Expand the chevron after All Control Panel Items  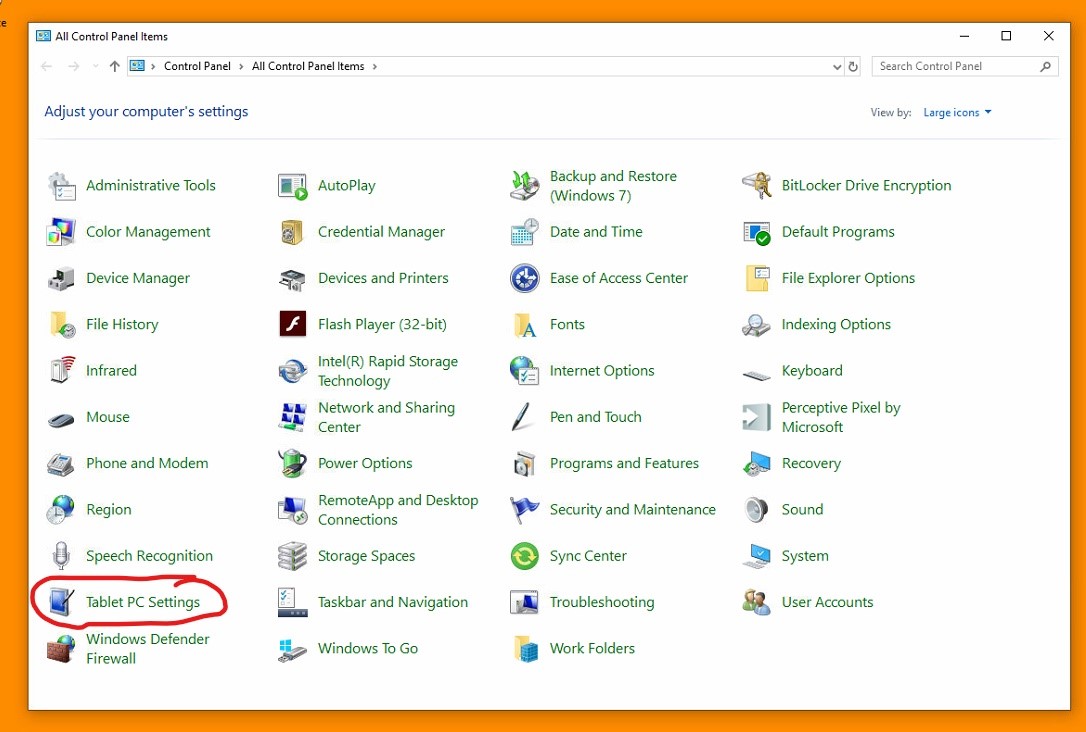coord(375,66)
